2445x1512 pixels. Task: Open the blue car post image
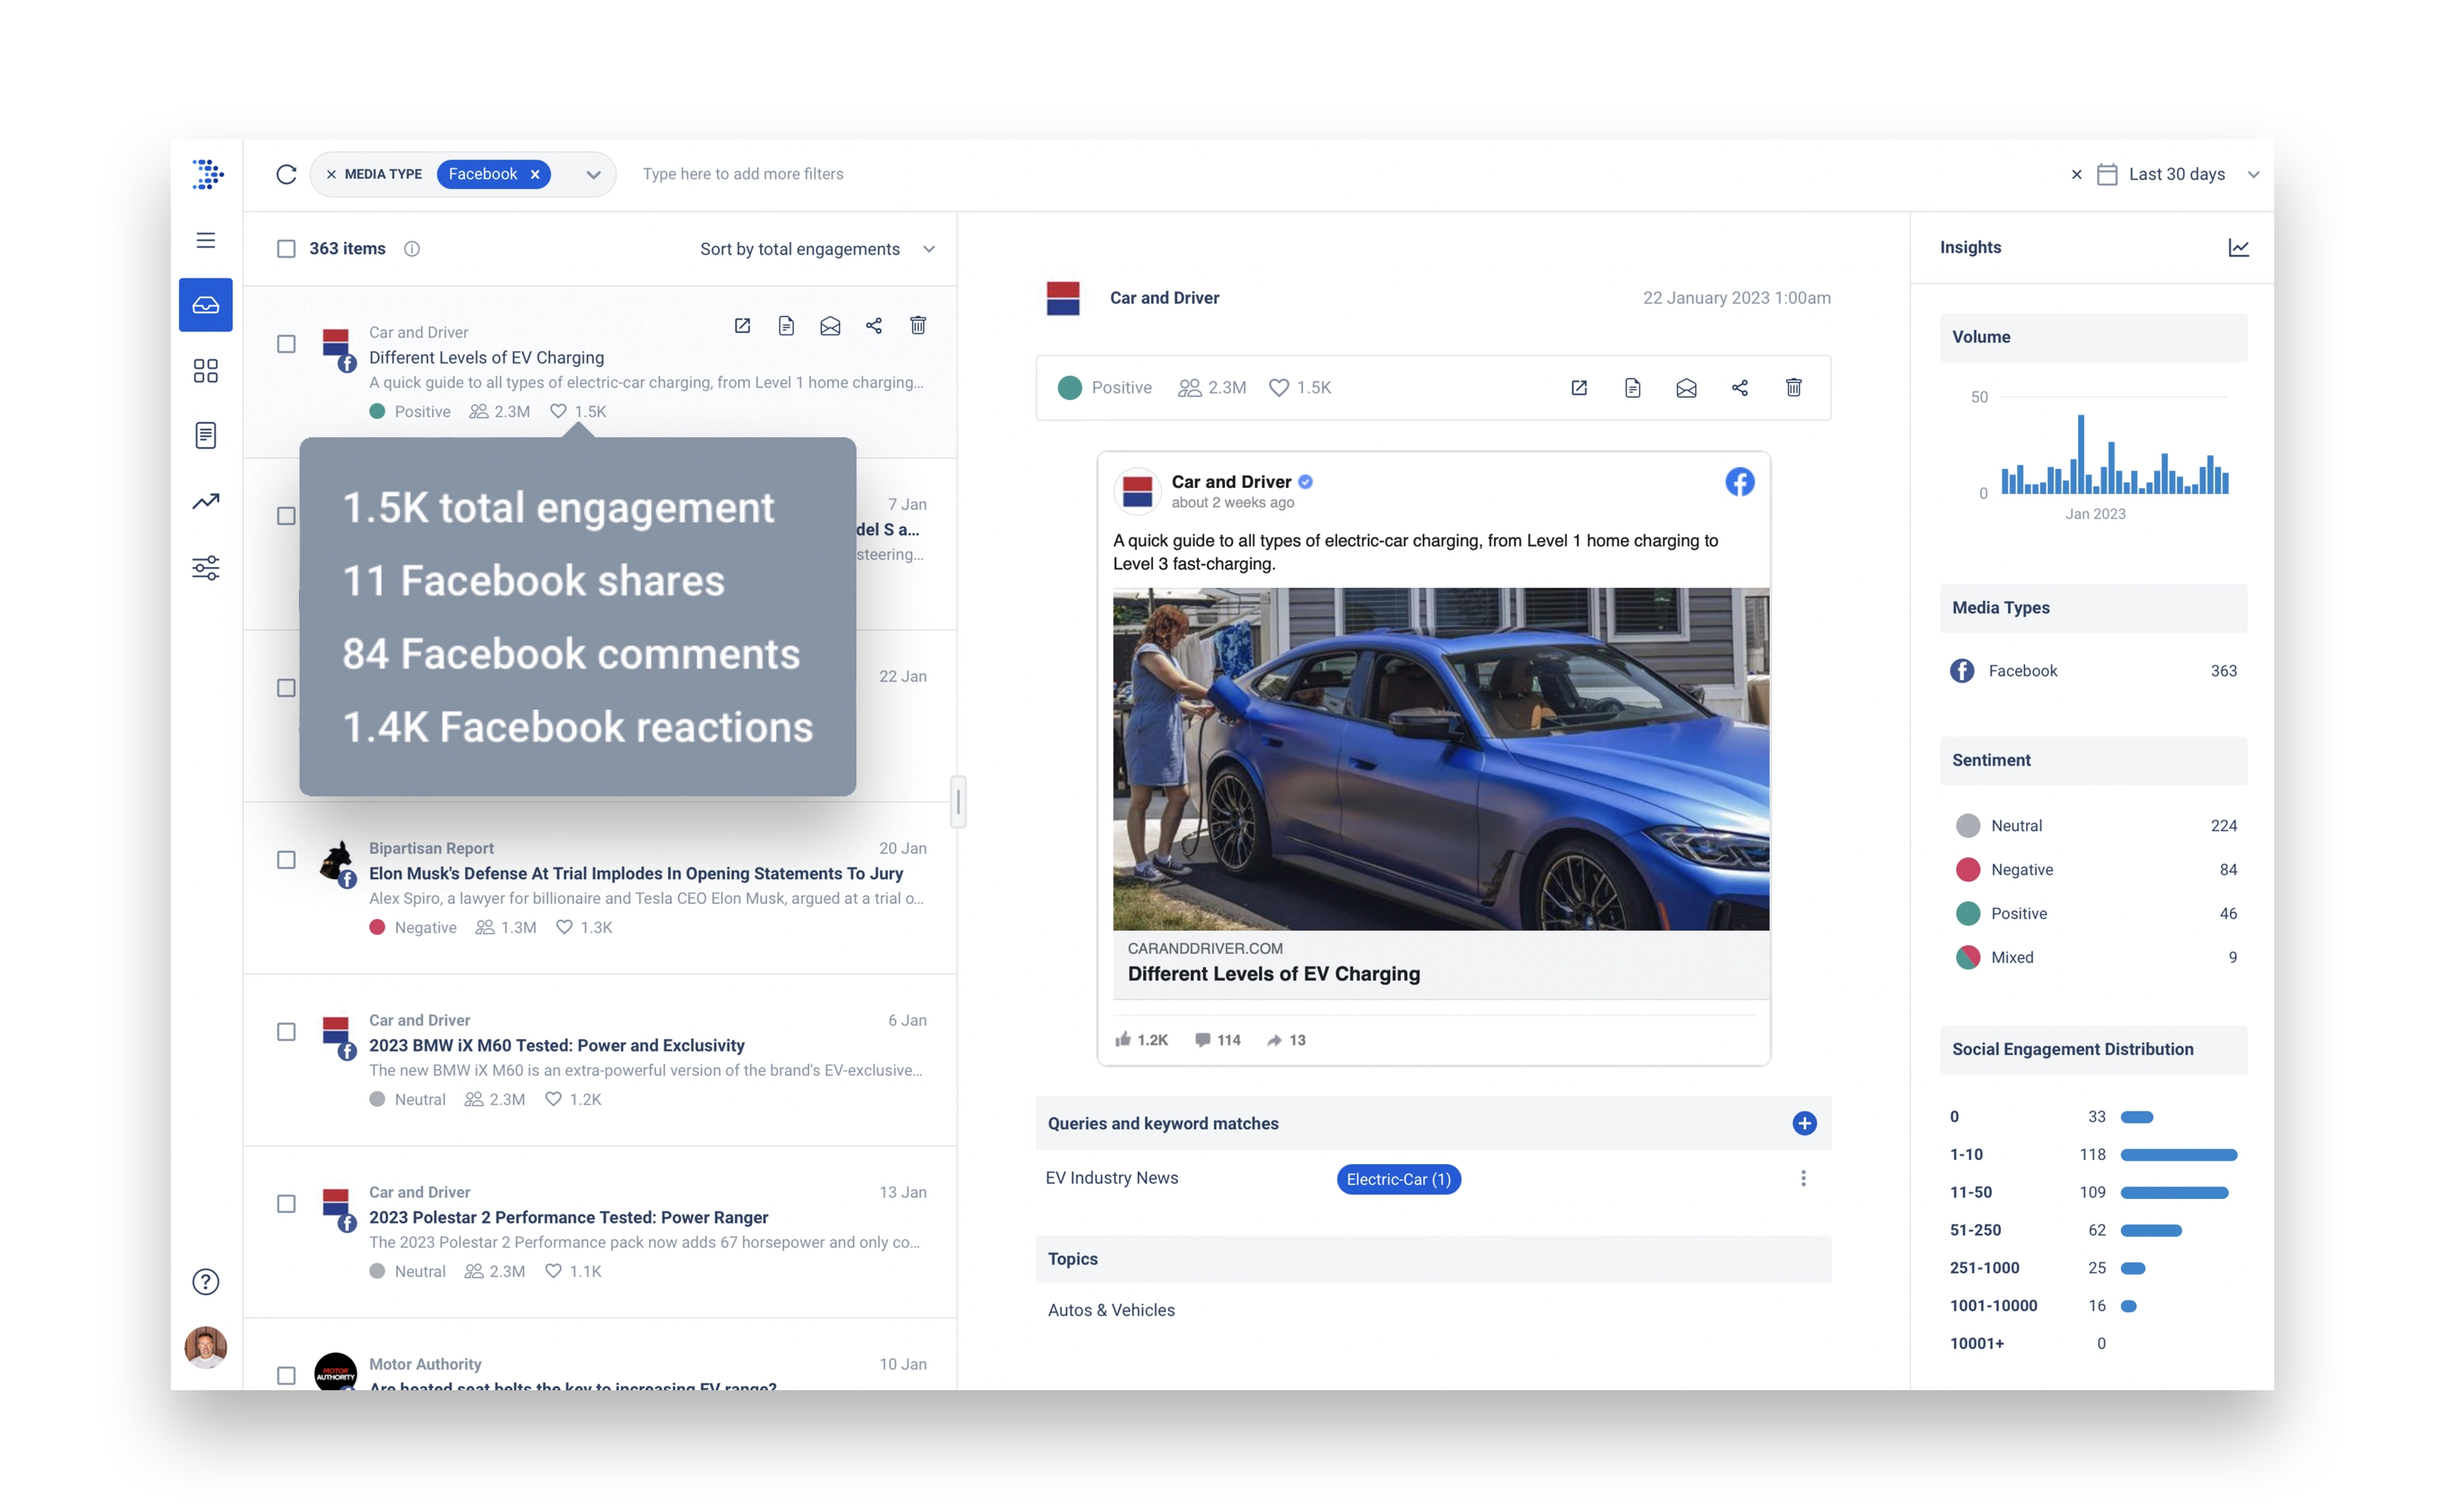pyautogui.click(x=1441, y=759)
